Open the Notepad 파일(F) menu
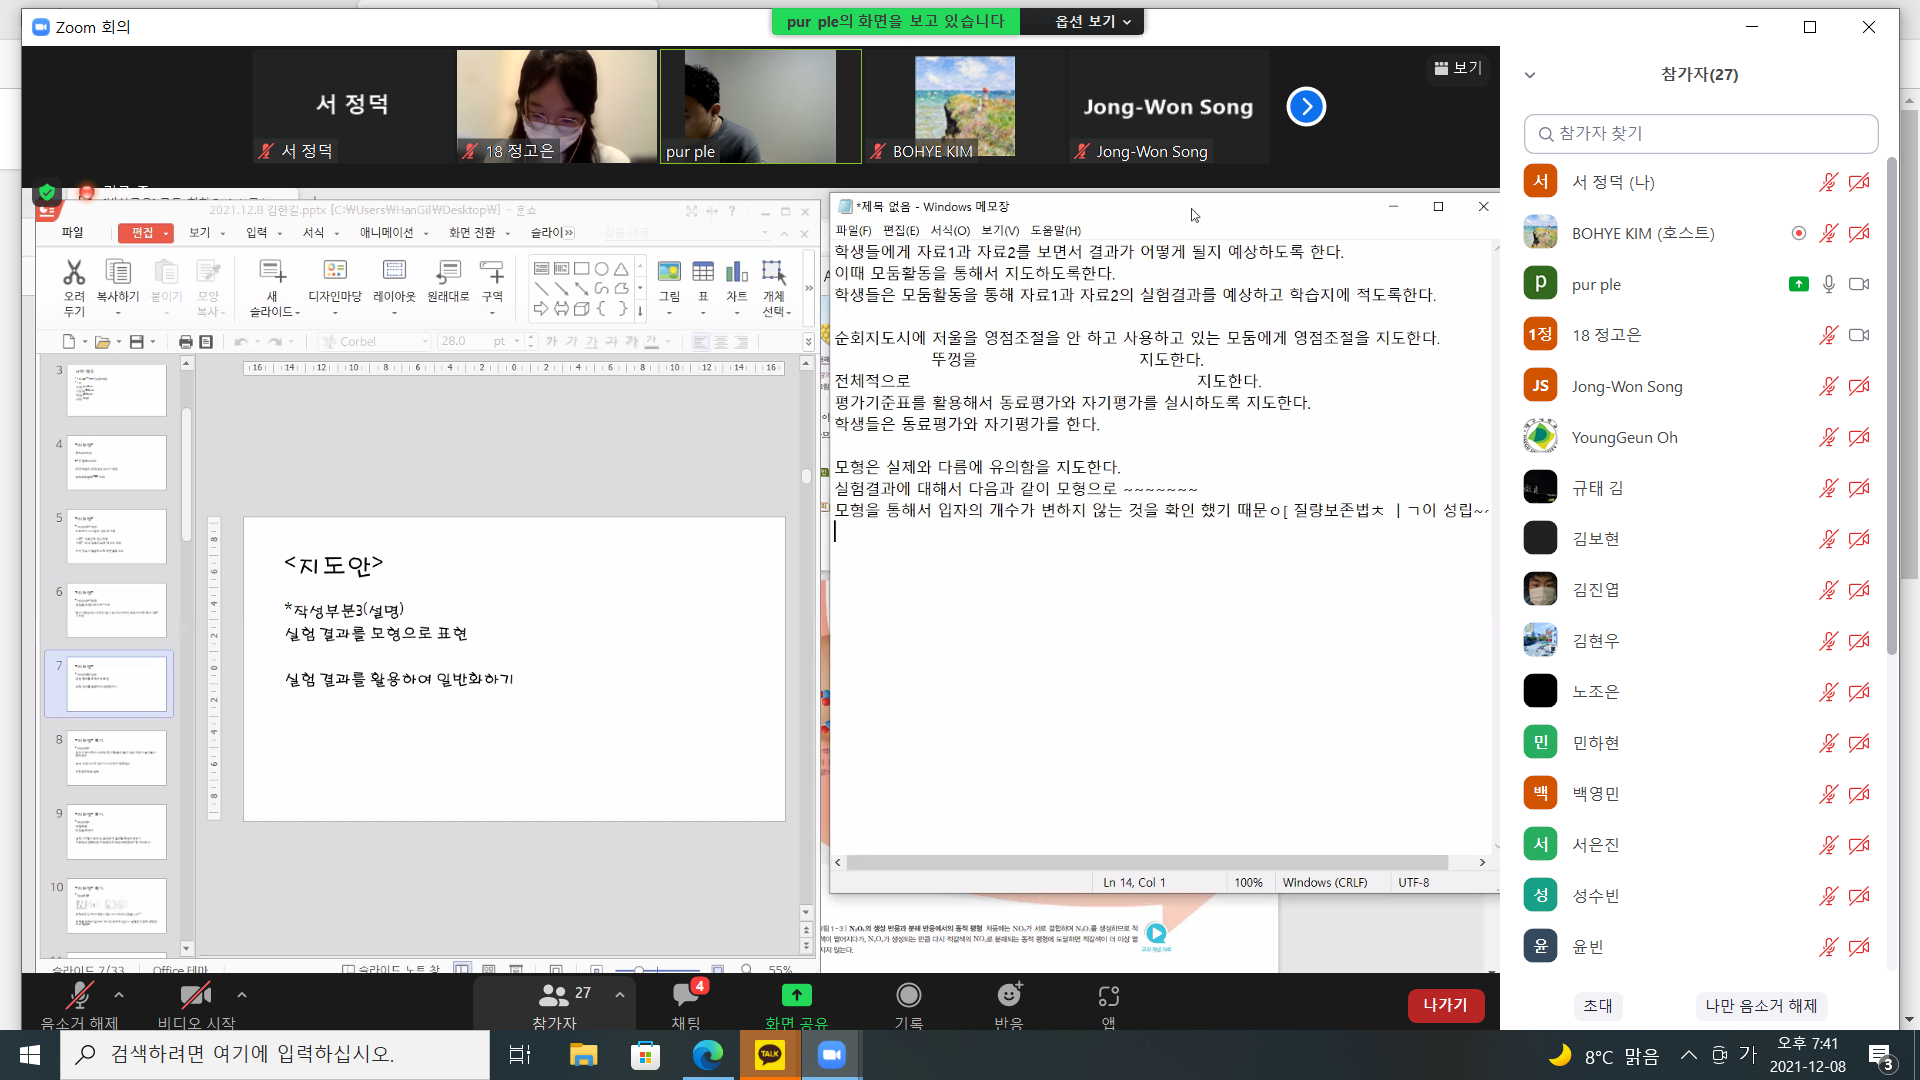This screenshot has width=1920, height=1080. pyautogui.click(x=853, y=230)
